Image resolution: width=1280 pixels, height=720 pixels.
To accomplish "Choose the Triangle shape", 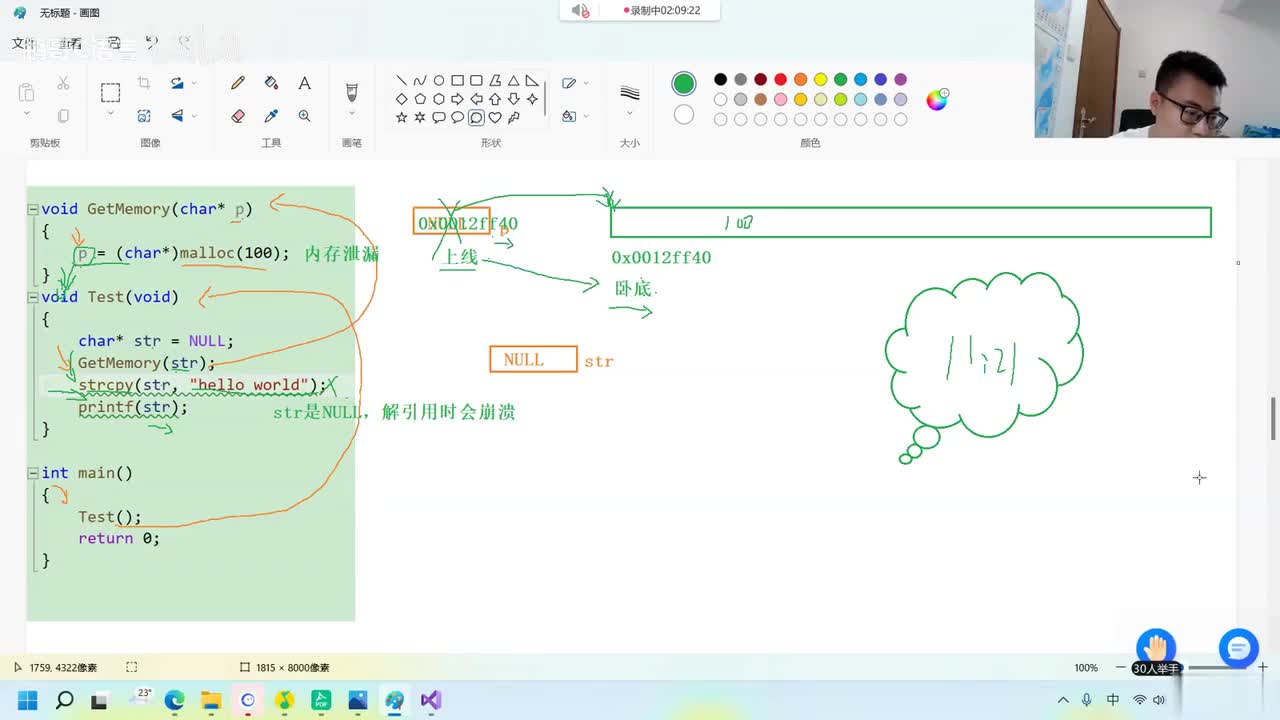I will click(x=513, y=81).
